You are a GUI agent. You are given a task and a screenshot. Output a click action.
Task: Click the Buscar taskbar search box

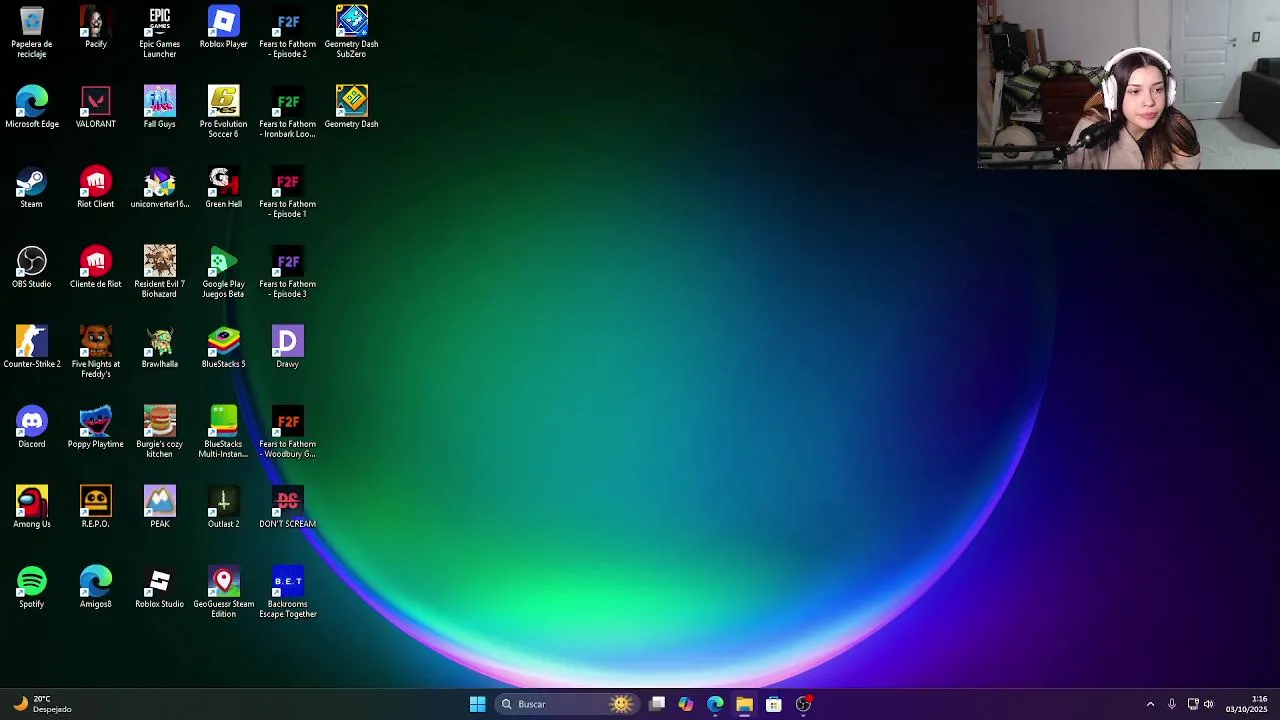coord(567,704)
